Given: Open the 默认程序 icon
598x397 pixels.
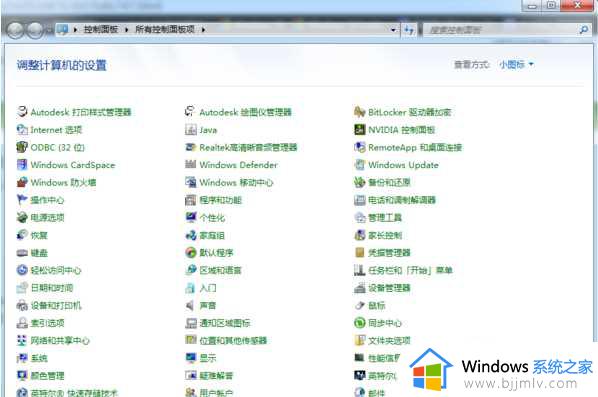Looking at the screenshot, I should (x=190, y=252).
